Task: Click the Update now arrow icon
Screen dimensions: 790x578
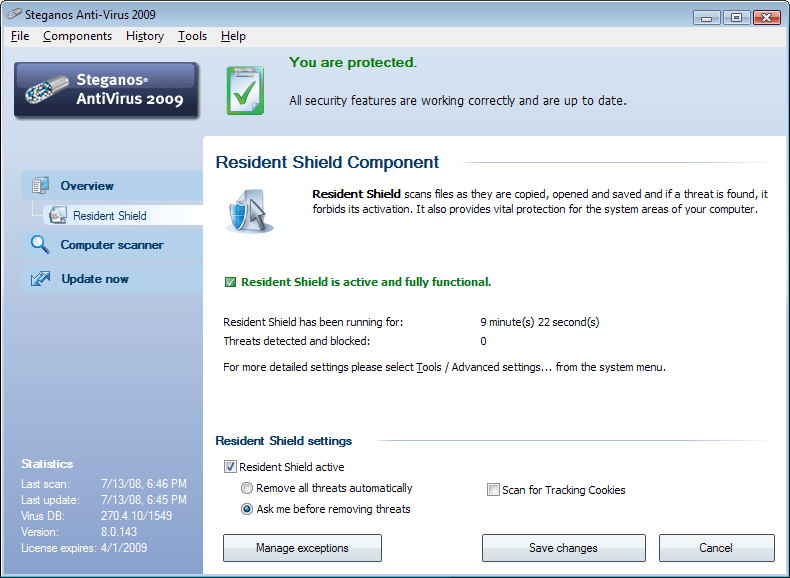Action: (x=40, y=279)
